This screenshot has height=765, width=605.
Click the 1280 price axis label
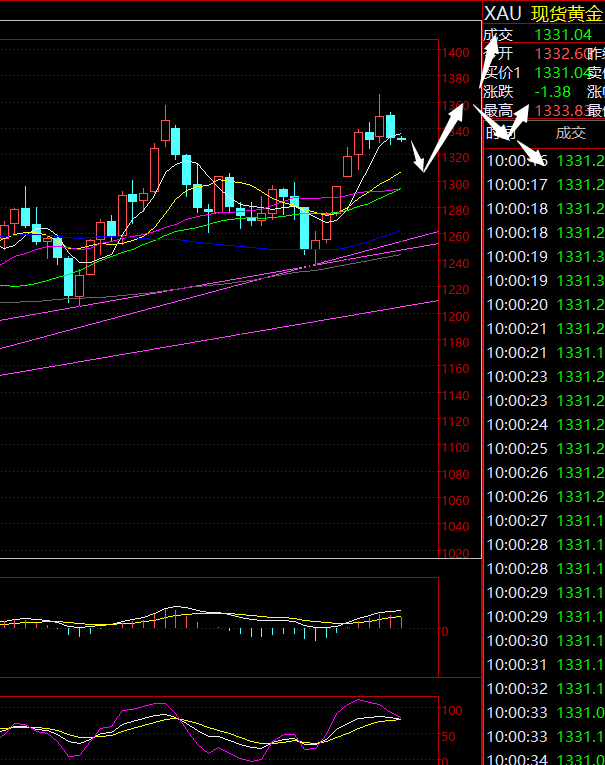click(x=455, y=211)
